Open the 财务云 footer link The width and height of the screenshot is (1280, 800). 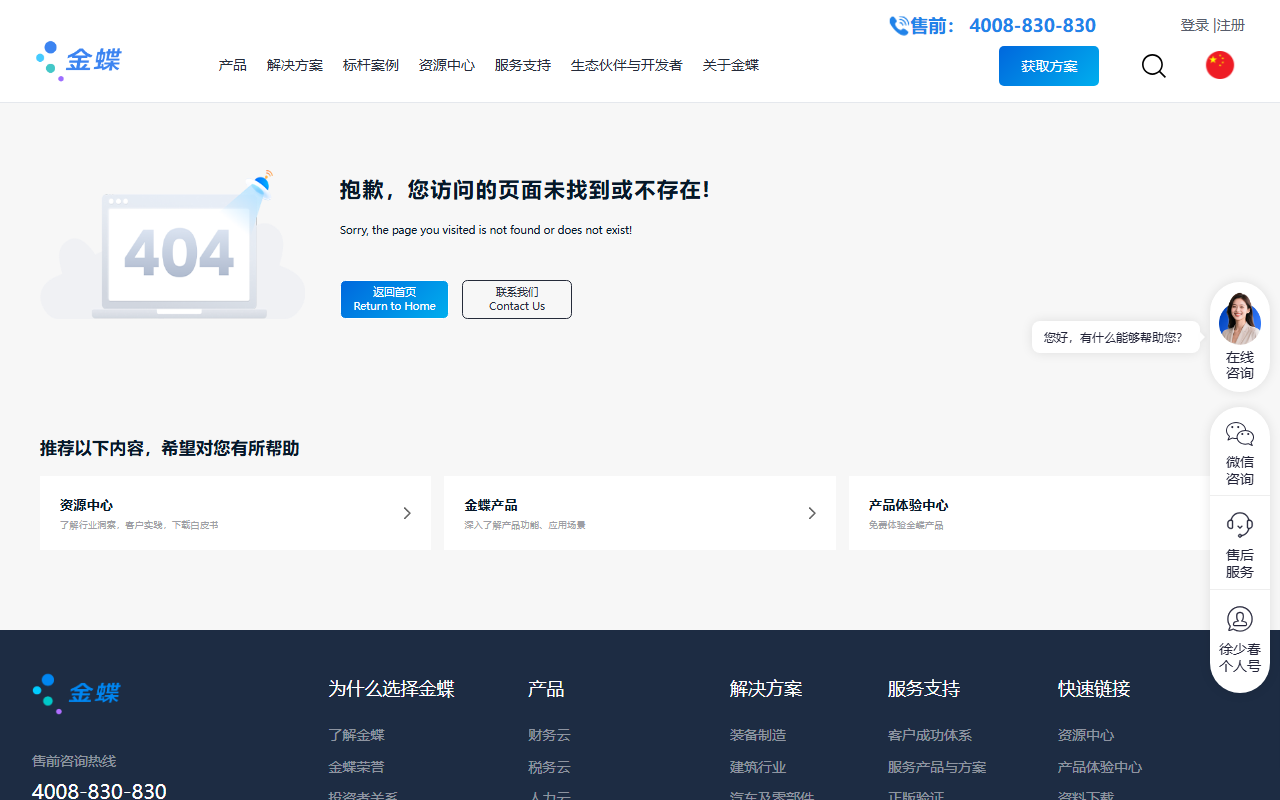point(549,735)
